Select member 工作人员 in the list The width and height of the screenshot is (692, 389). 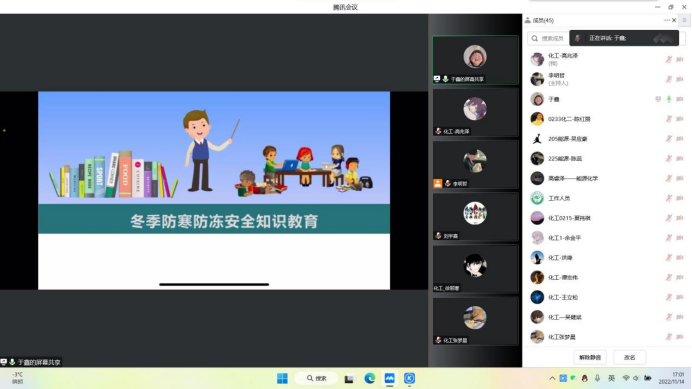point(607,198)
